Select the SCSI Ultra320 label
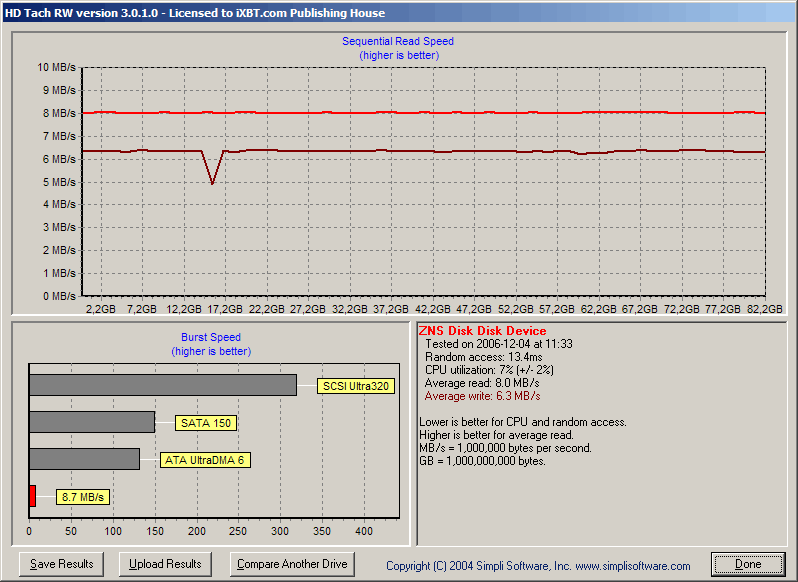 coord(356,386)
